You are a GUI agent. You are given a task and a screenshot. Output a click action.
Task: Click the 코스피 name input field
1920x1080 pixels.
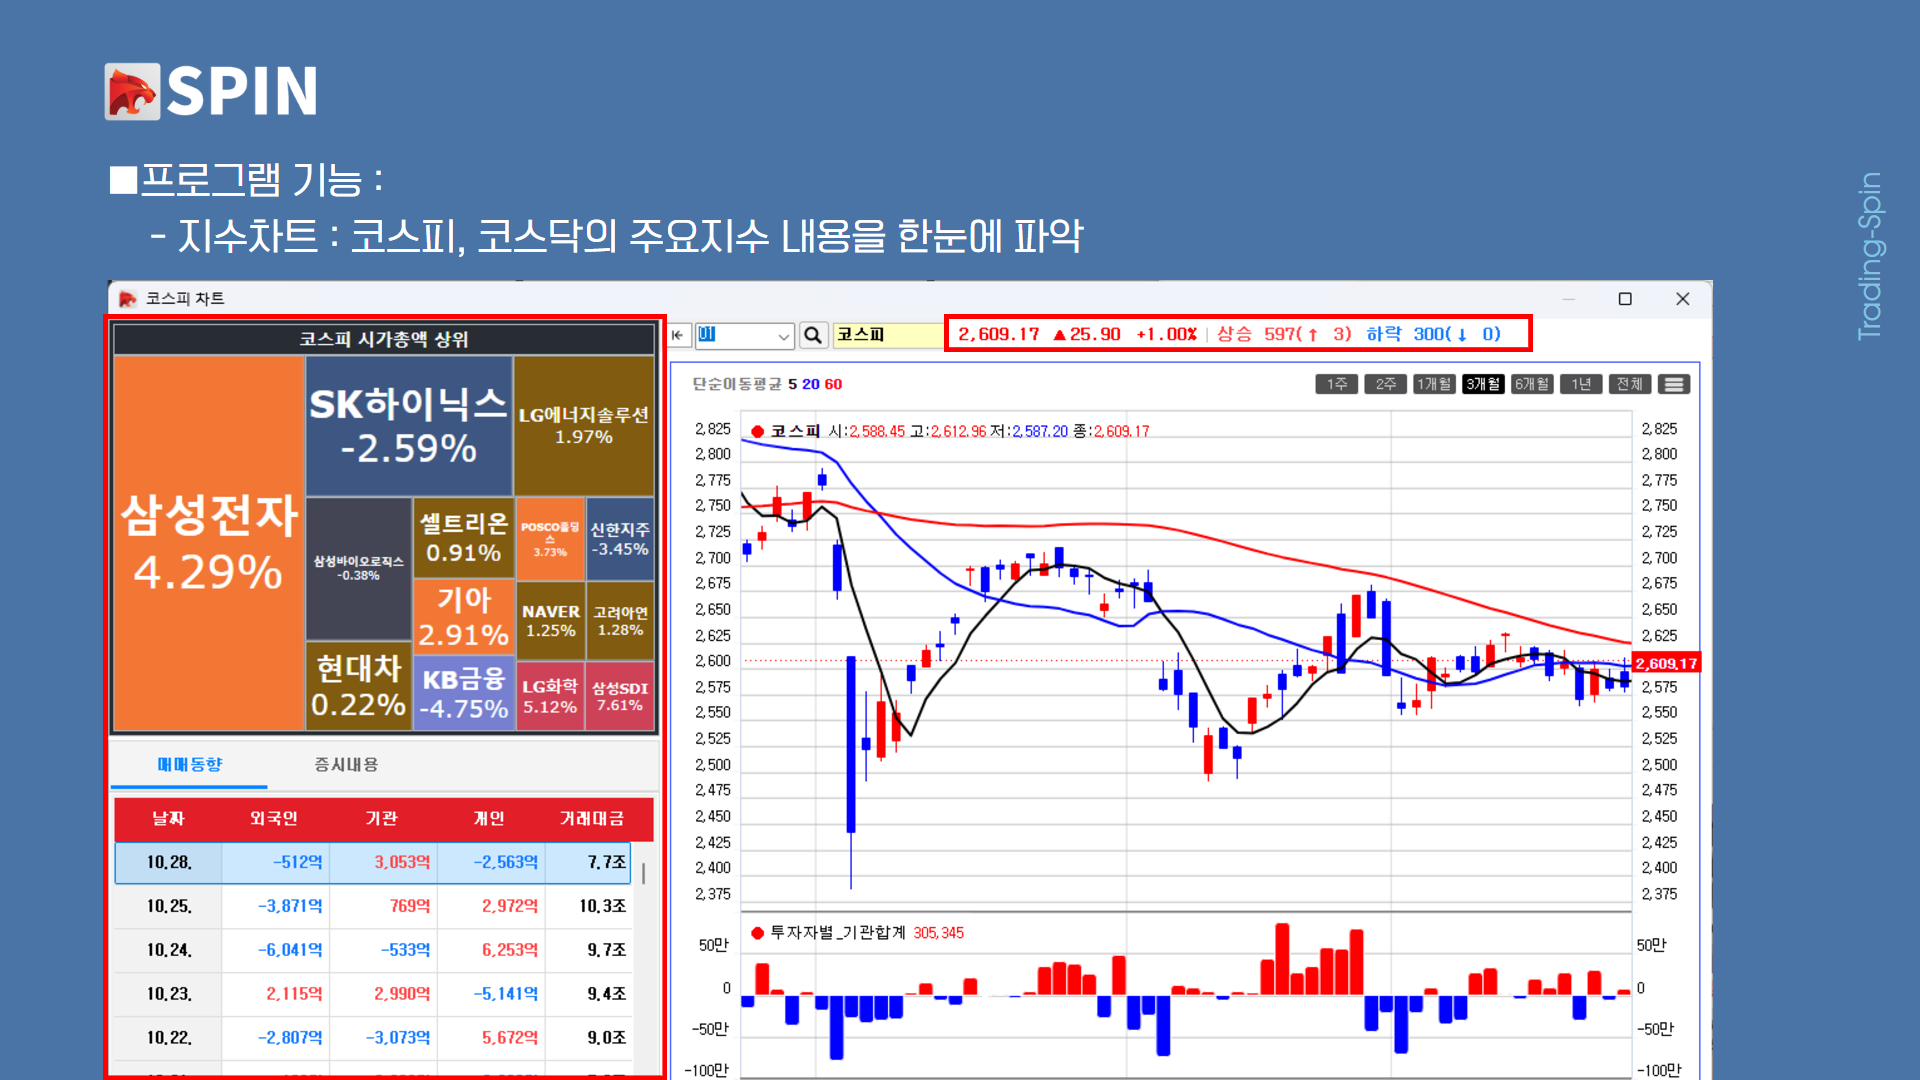887,335
